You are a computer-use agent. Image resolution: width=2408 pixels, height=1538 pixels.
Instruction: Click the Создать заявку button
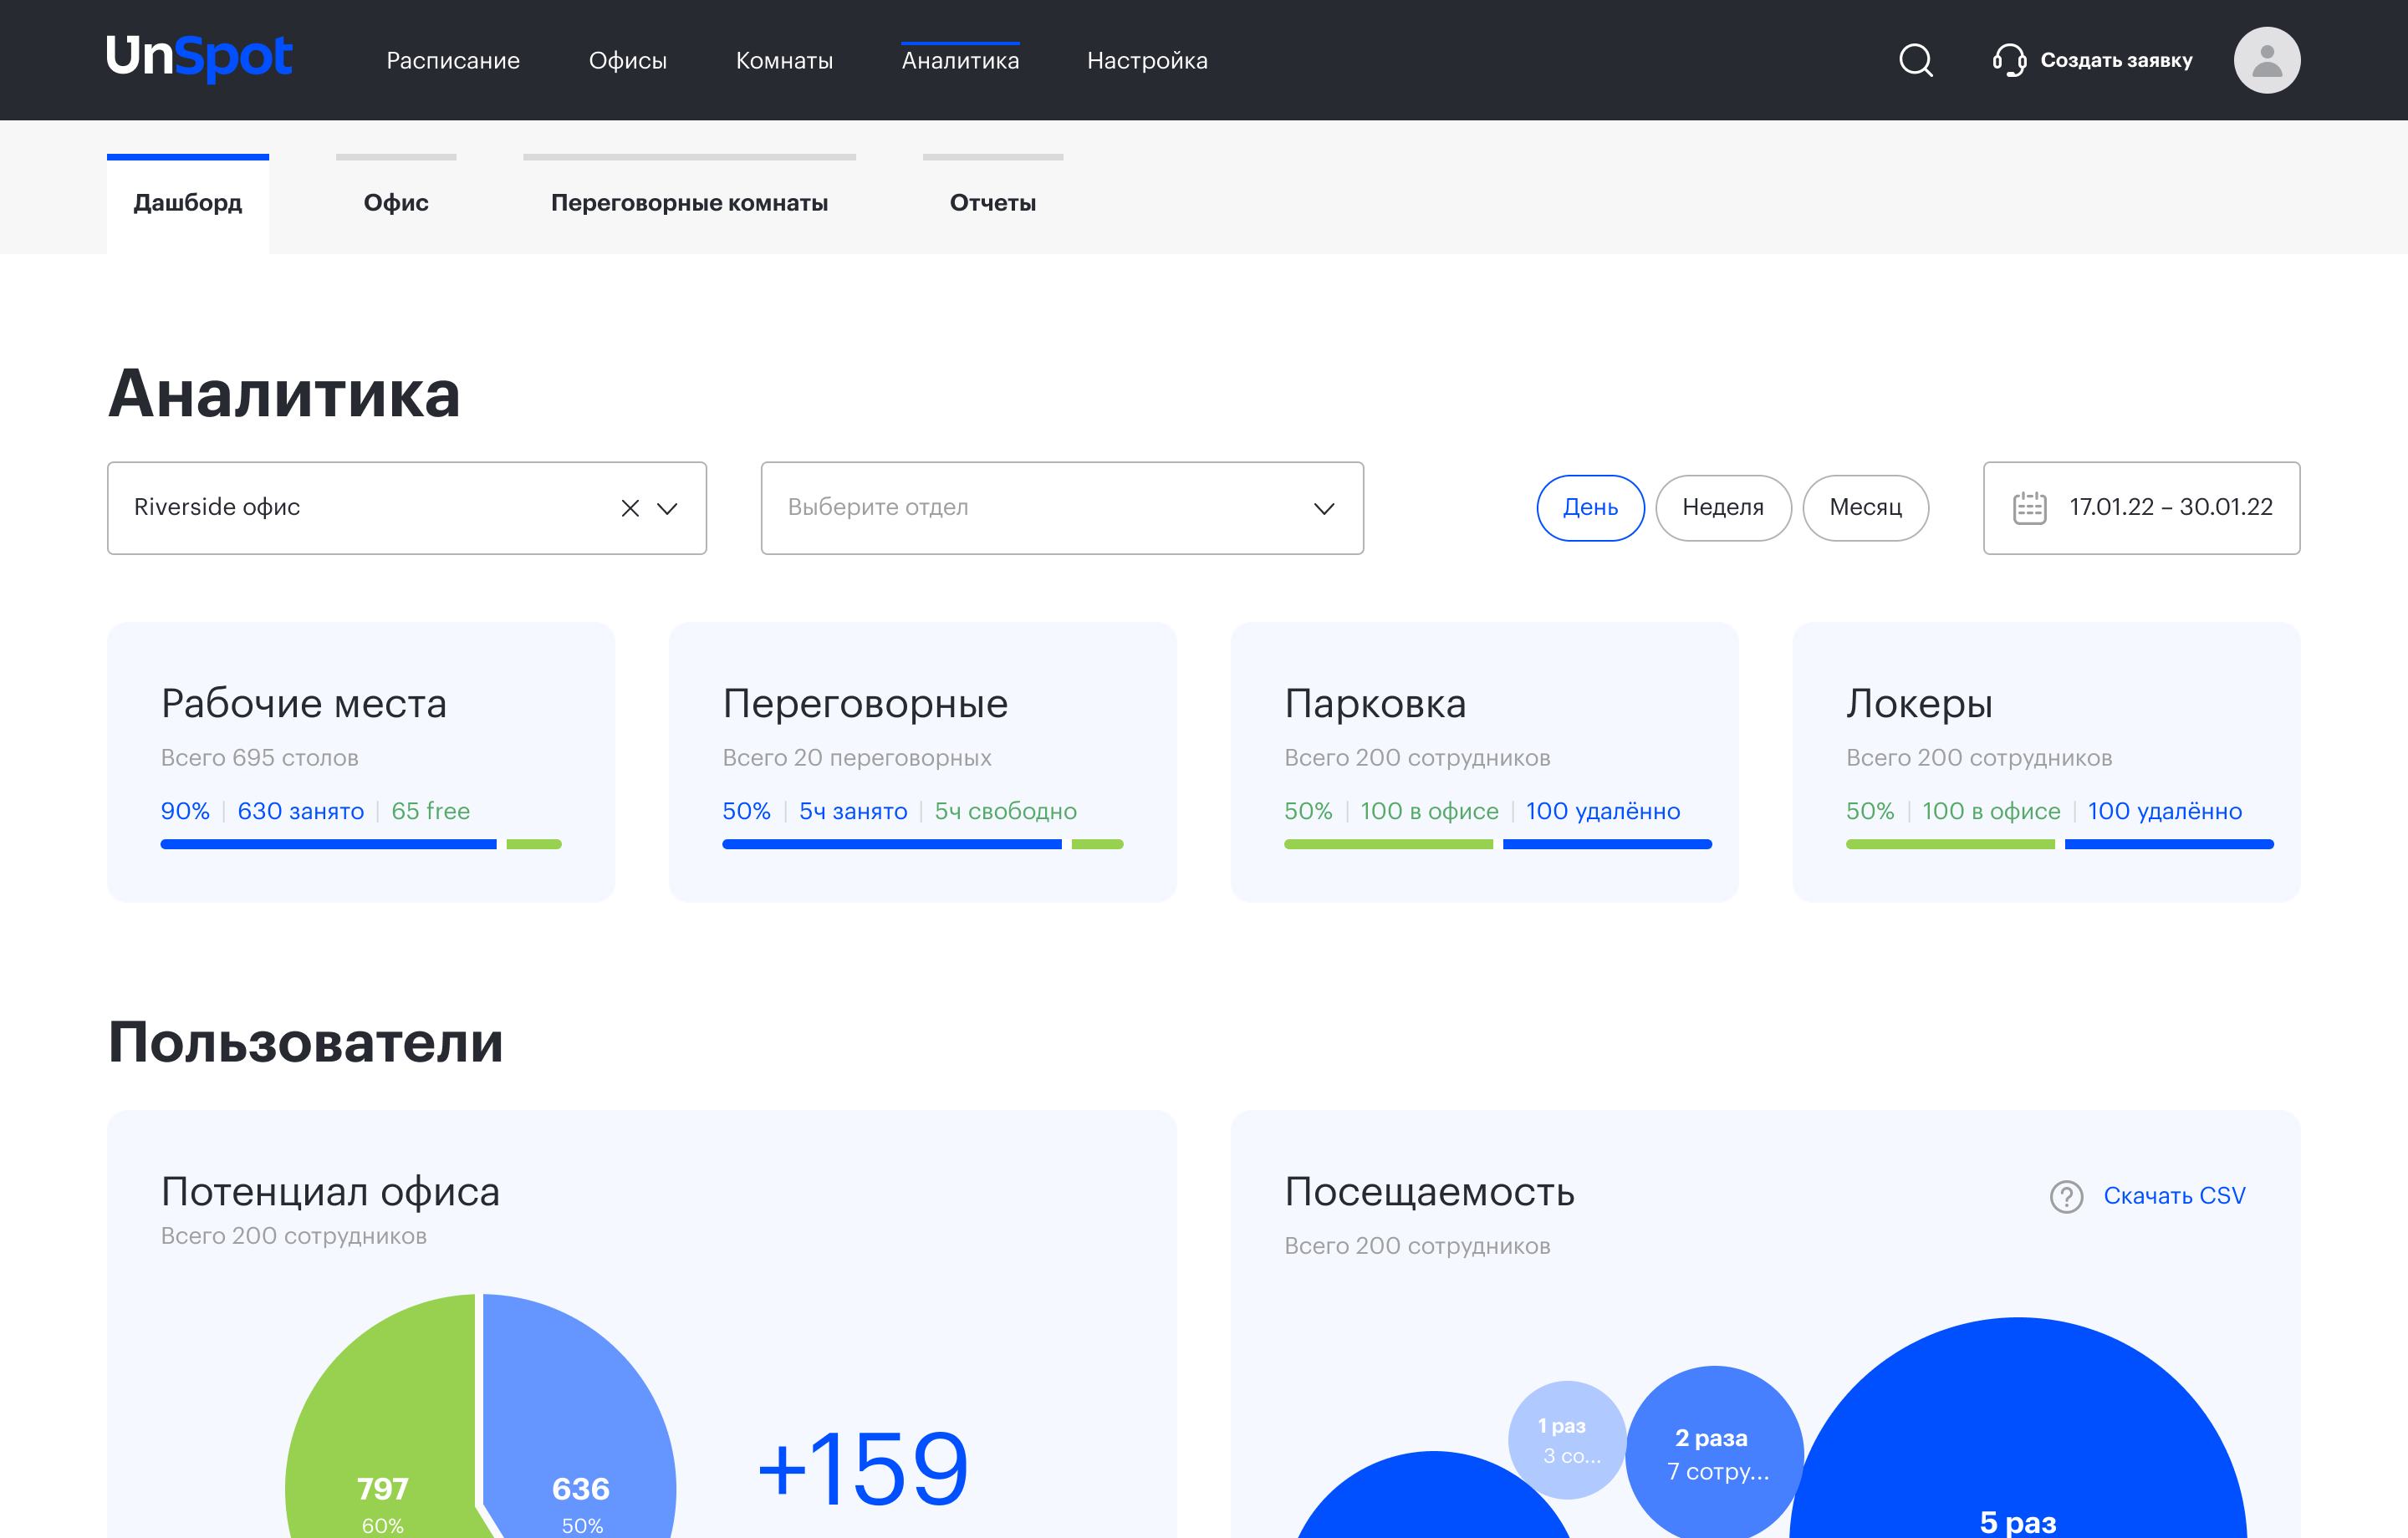point(2092,61)
